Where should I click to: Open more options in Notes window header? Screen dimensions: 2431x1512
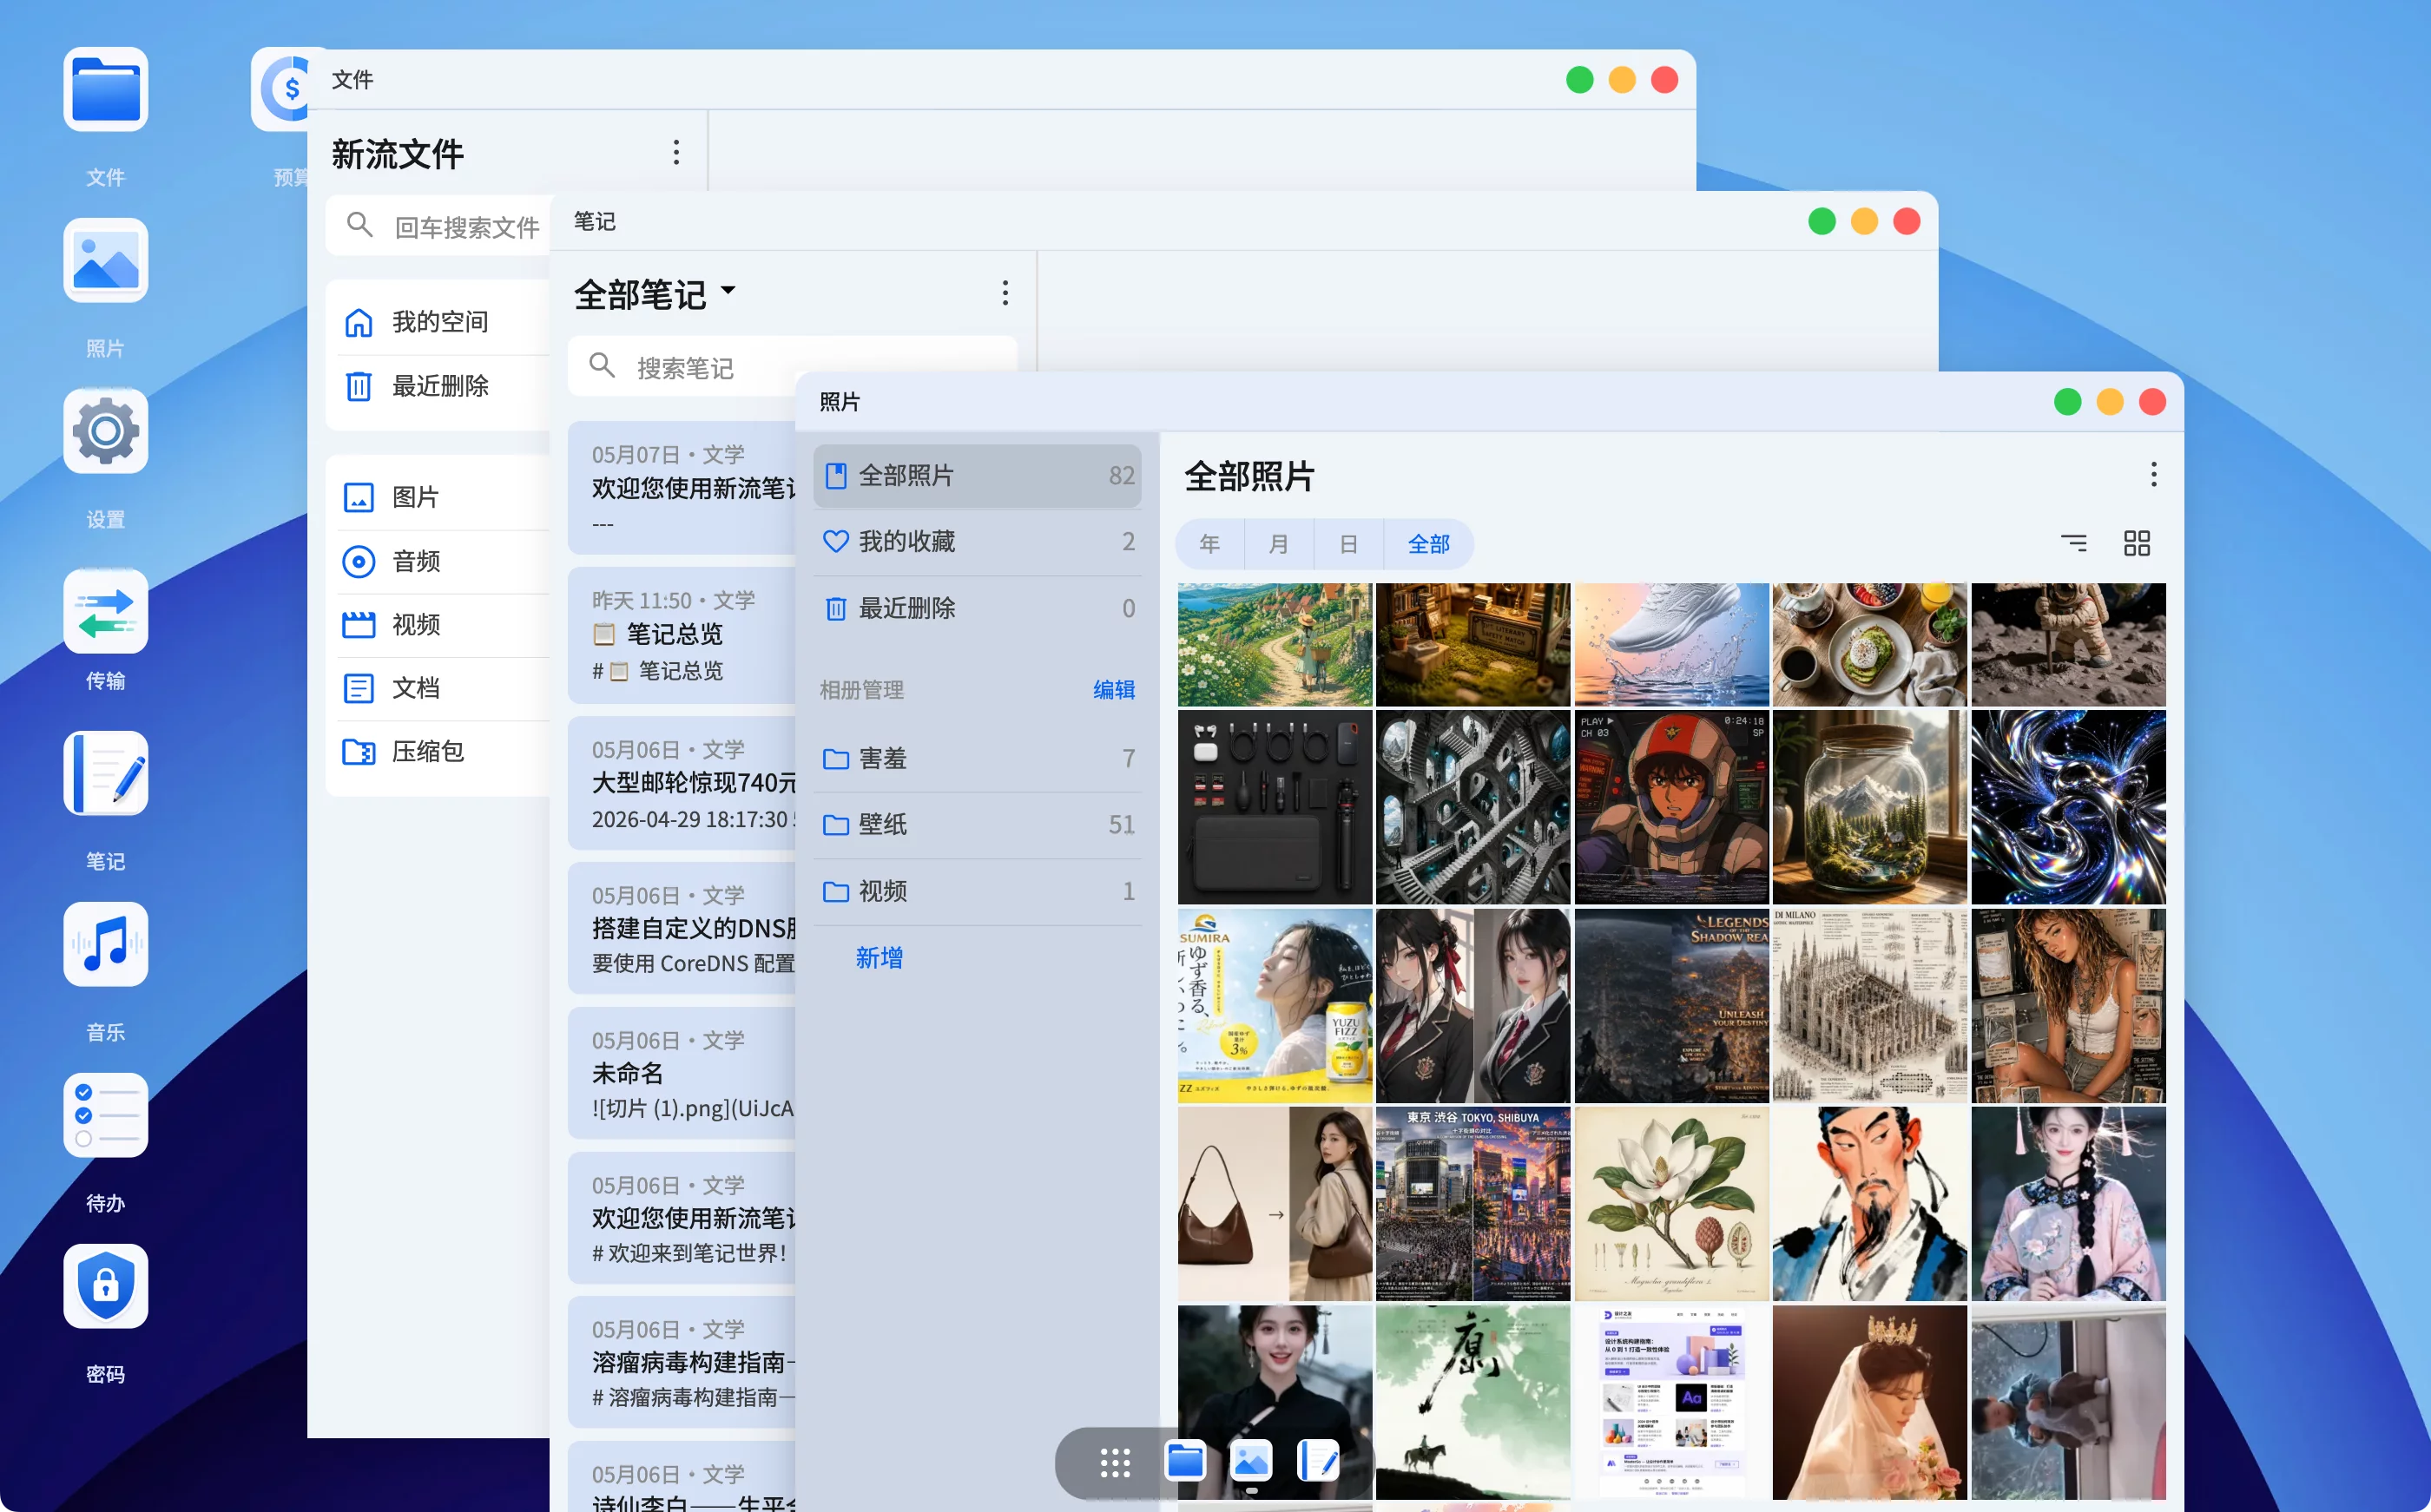1006,293
